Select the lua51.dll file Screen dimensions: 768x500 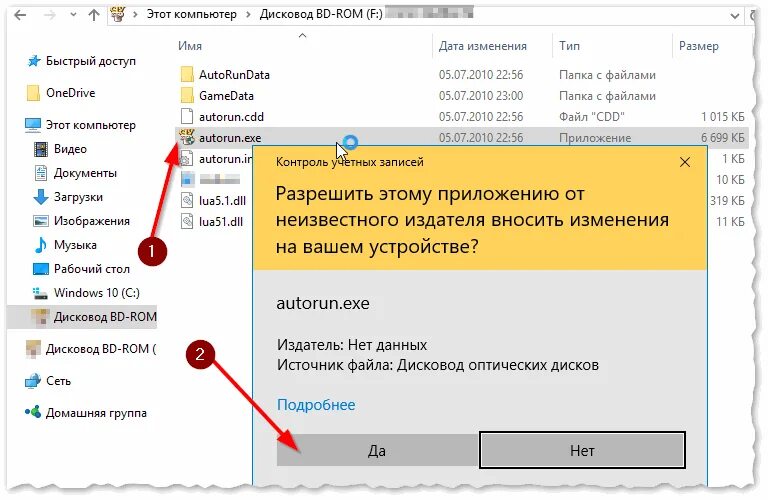tap(221, 222)
